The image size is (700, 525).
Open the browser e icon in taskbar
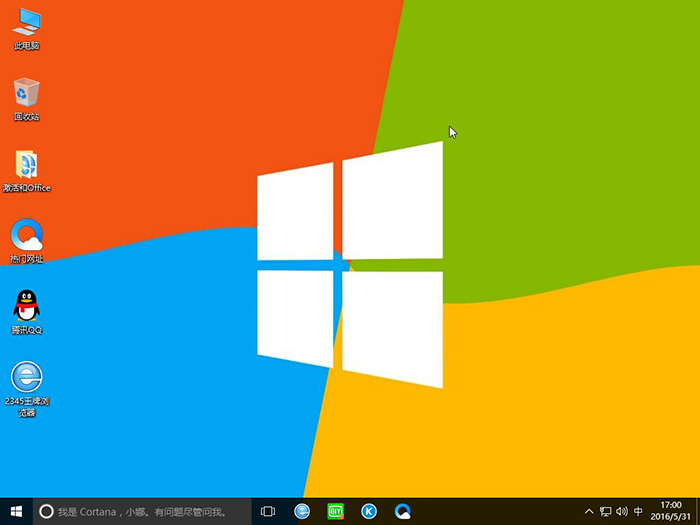pos(302,511)
